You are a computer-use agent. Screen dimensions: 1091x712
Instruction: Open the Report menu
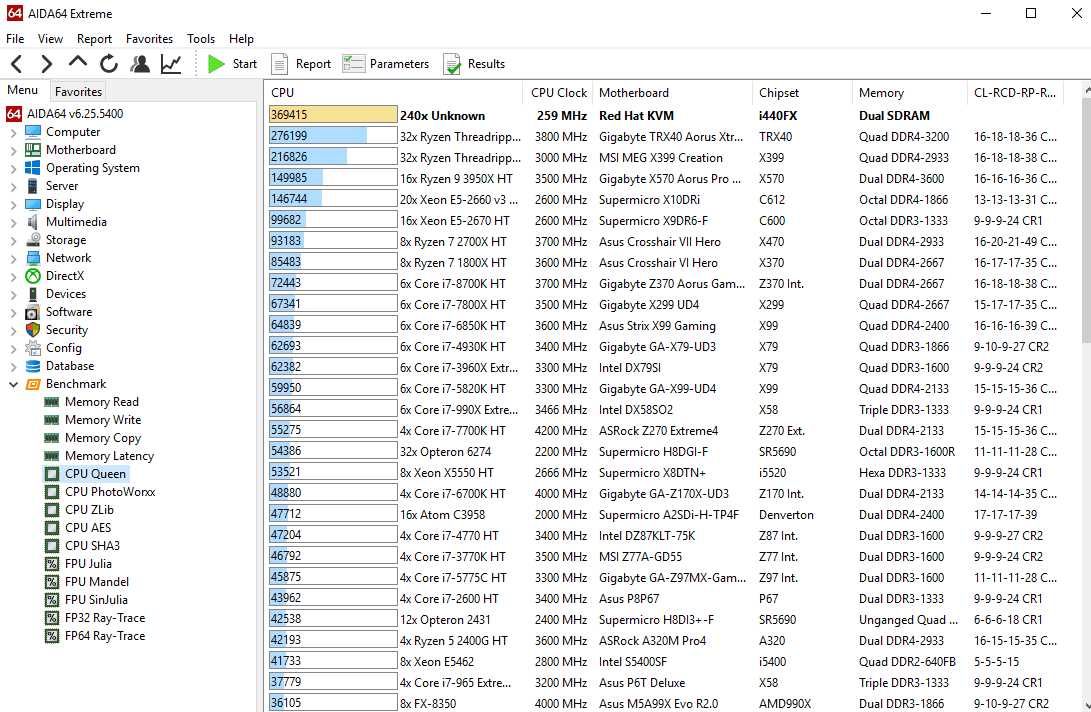[94, 39]
